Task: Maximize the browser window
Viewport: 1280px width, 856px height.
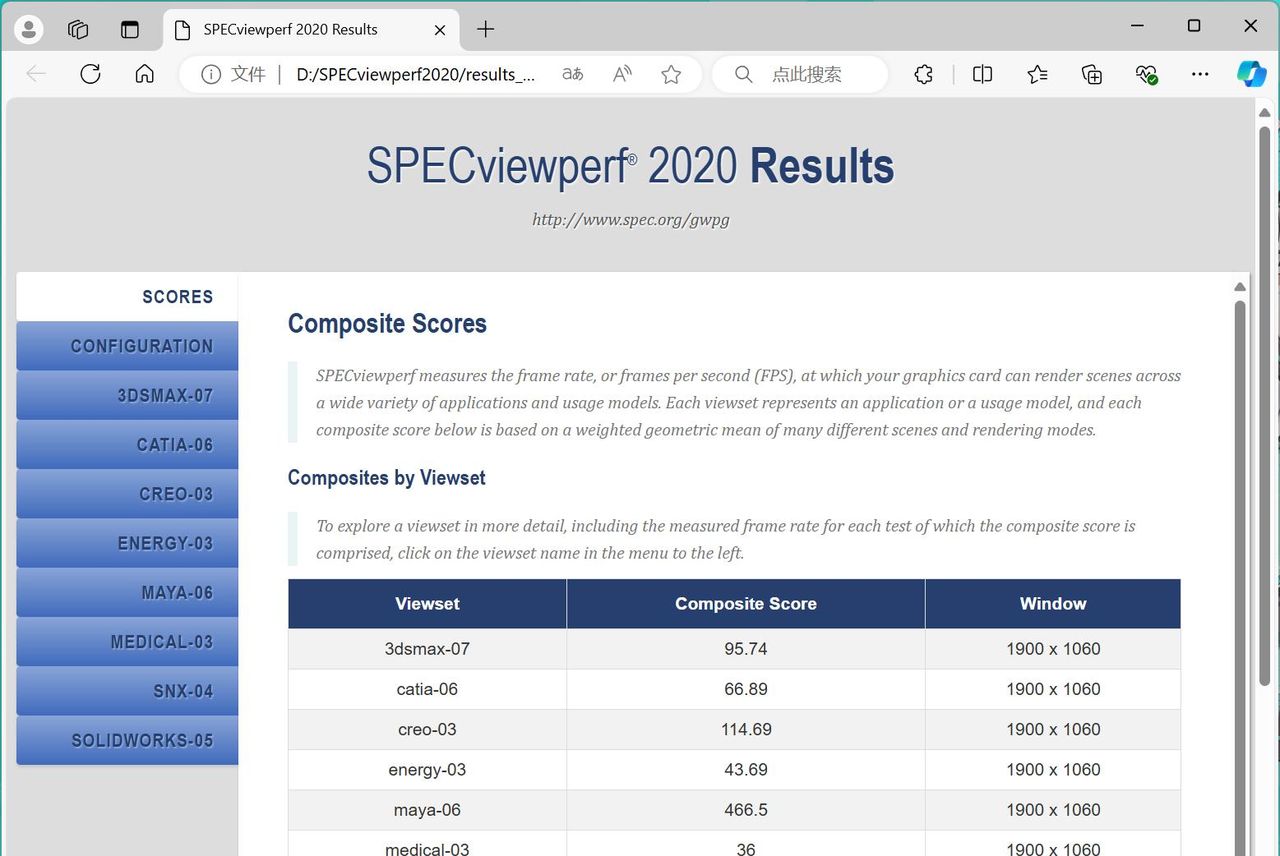Action: coord(1194,26)
